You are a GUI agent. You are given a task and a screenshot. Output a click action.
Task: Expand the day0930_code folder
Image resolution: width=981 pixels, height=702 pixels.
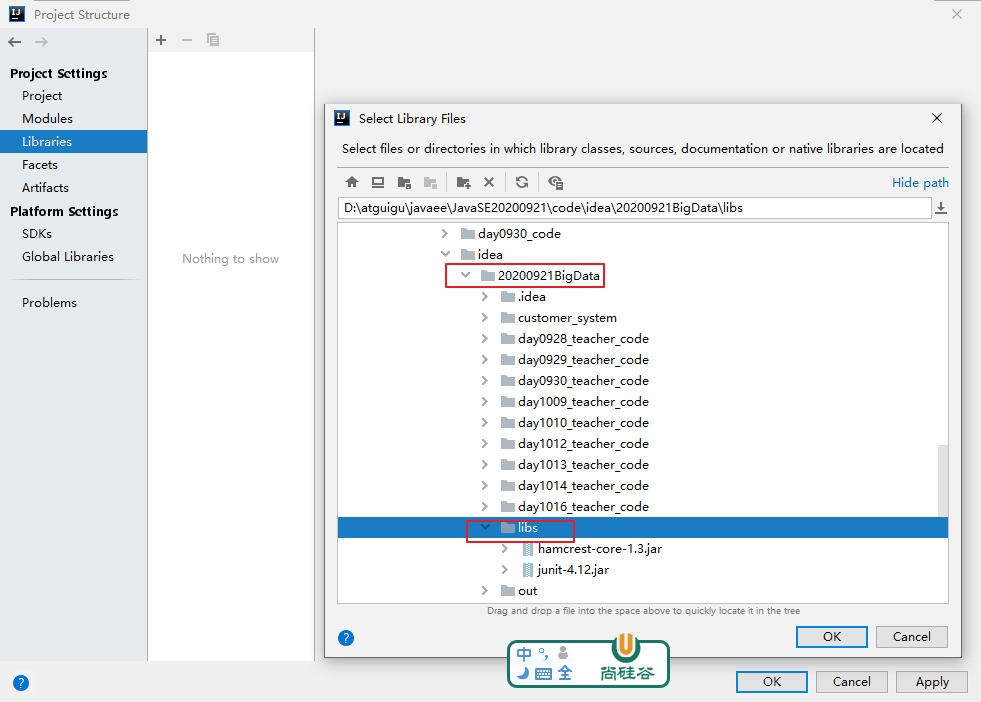(x=445, y=233)
